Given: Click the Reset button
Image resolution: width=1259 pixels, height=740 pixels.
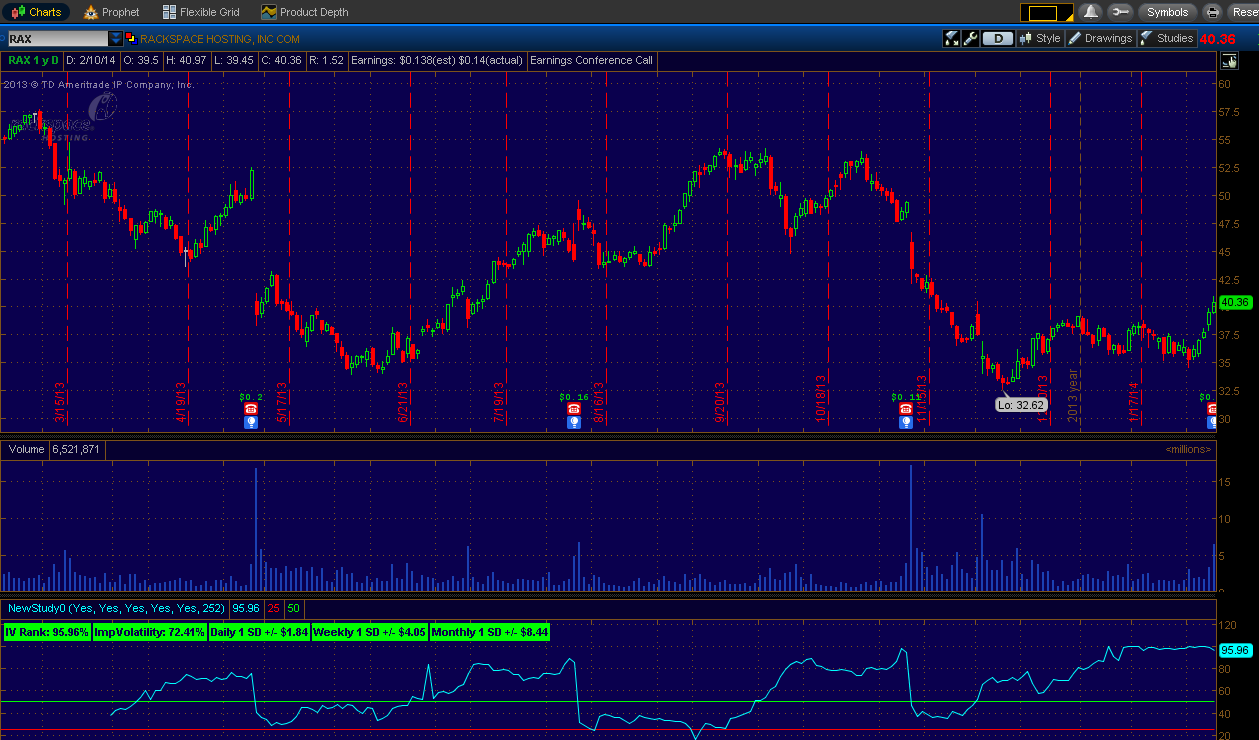Looking at the screenshot, I should [1244, 12].
